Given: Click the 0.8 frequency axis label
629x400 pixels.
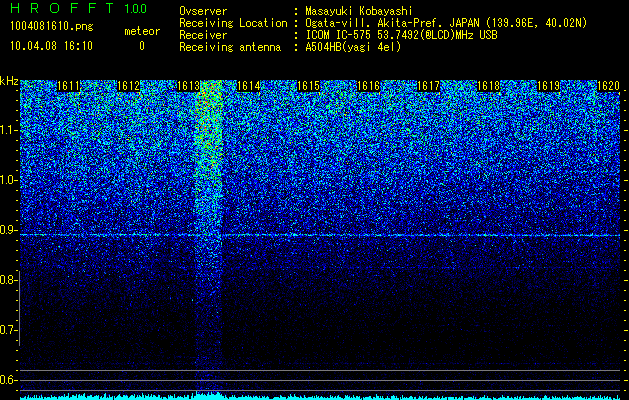Looking at the screenshot, I should coord(7,280).
